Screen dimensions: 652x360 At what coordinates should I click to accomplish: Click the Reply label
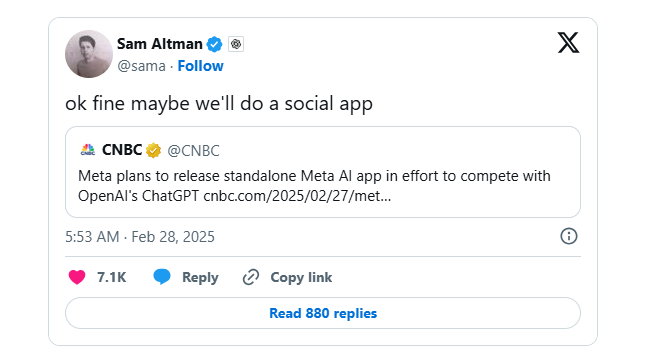tap(200, 277)
